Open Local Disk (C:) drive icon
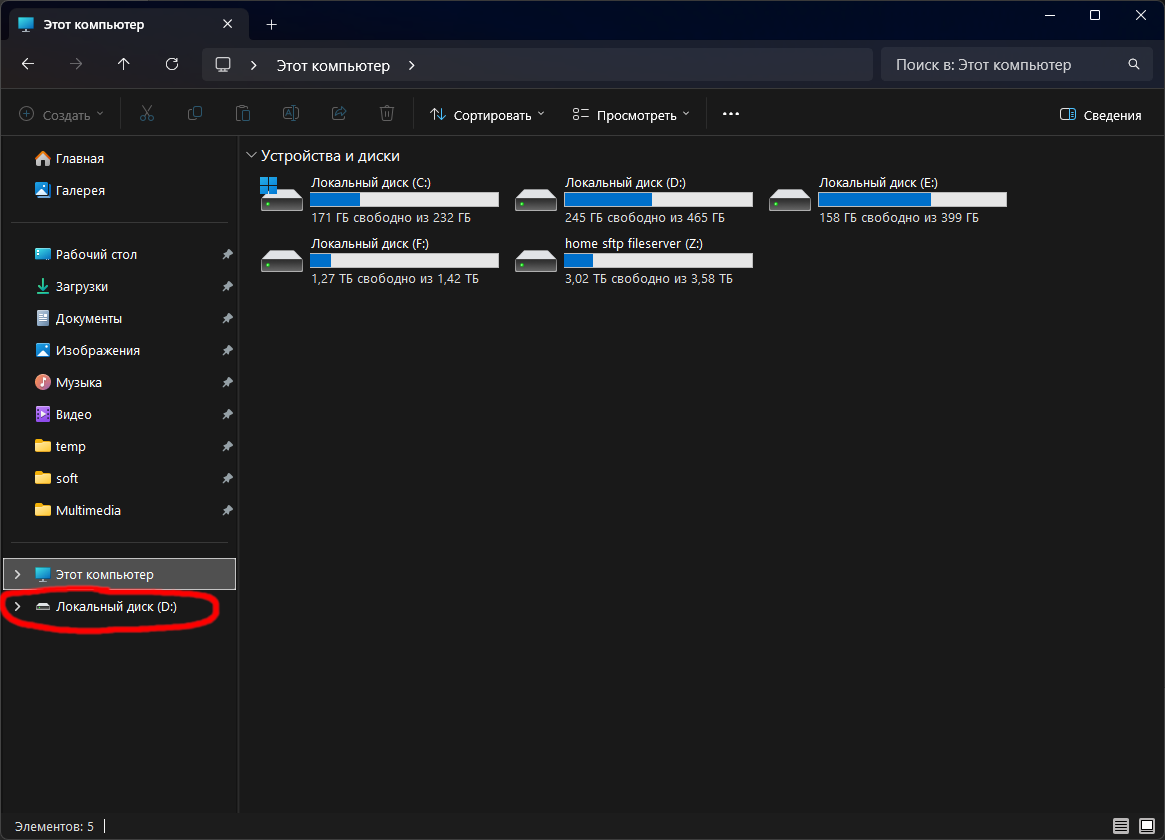The image size is (1165, 840). pos(281,195)
